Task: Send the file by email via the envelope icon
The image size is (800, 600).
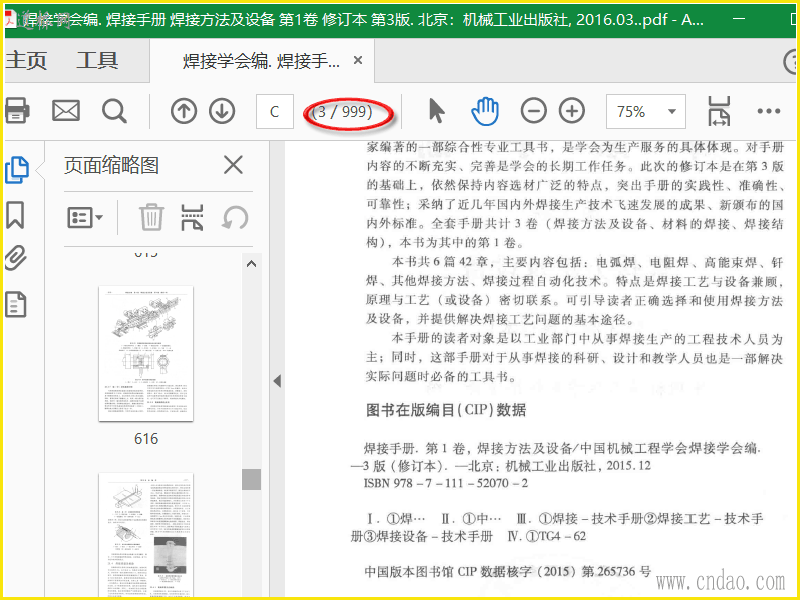Action: (x=66, y=111)
